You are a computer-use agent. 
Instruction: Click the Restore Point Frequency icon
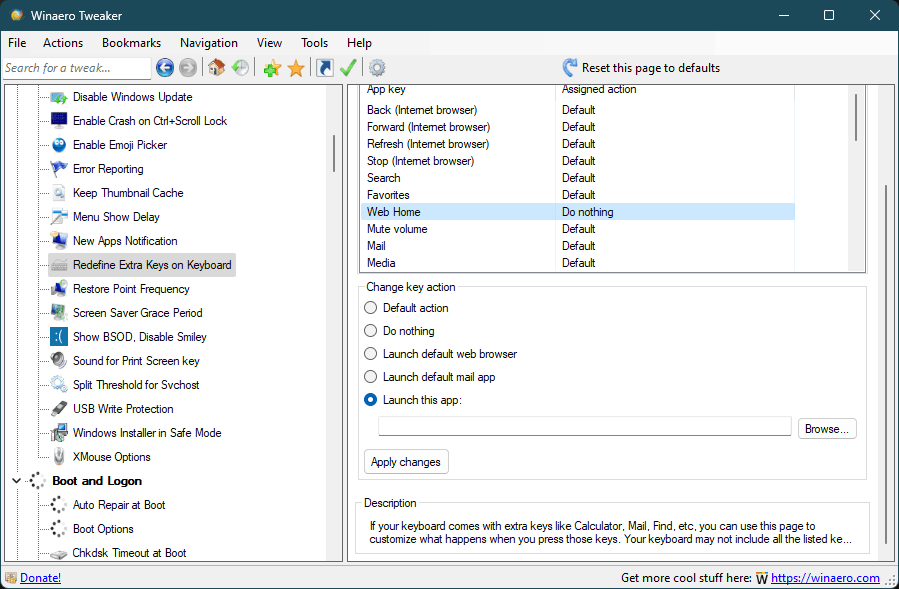58,288
